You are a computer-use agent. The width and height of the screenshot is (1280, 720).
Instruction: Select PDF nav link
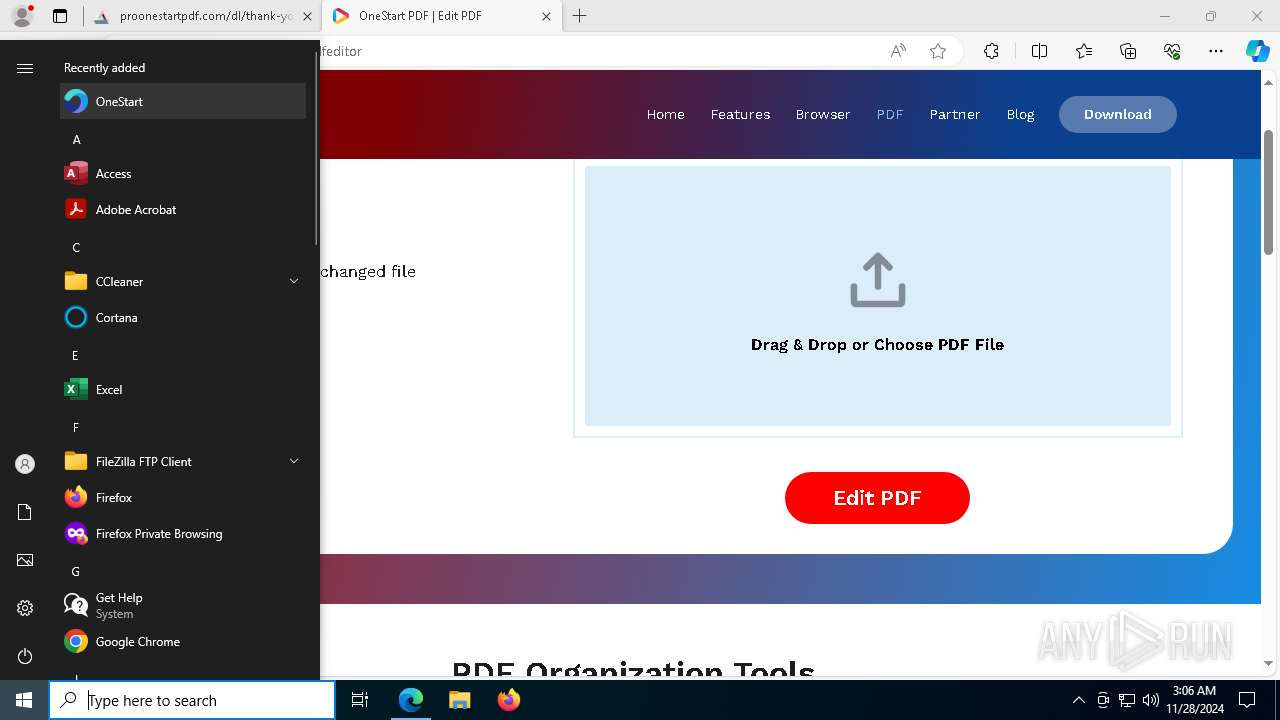coord(890,114)
